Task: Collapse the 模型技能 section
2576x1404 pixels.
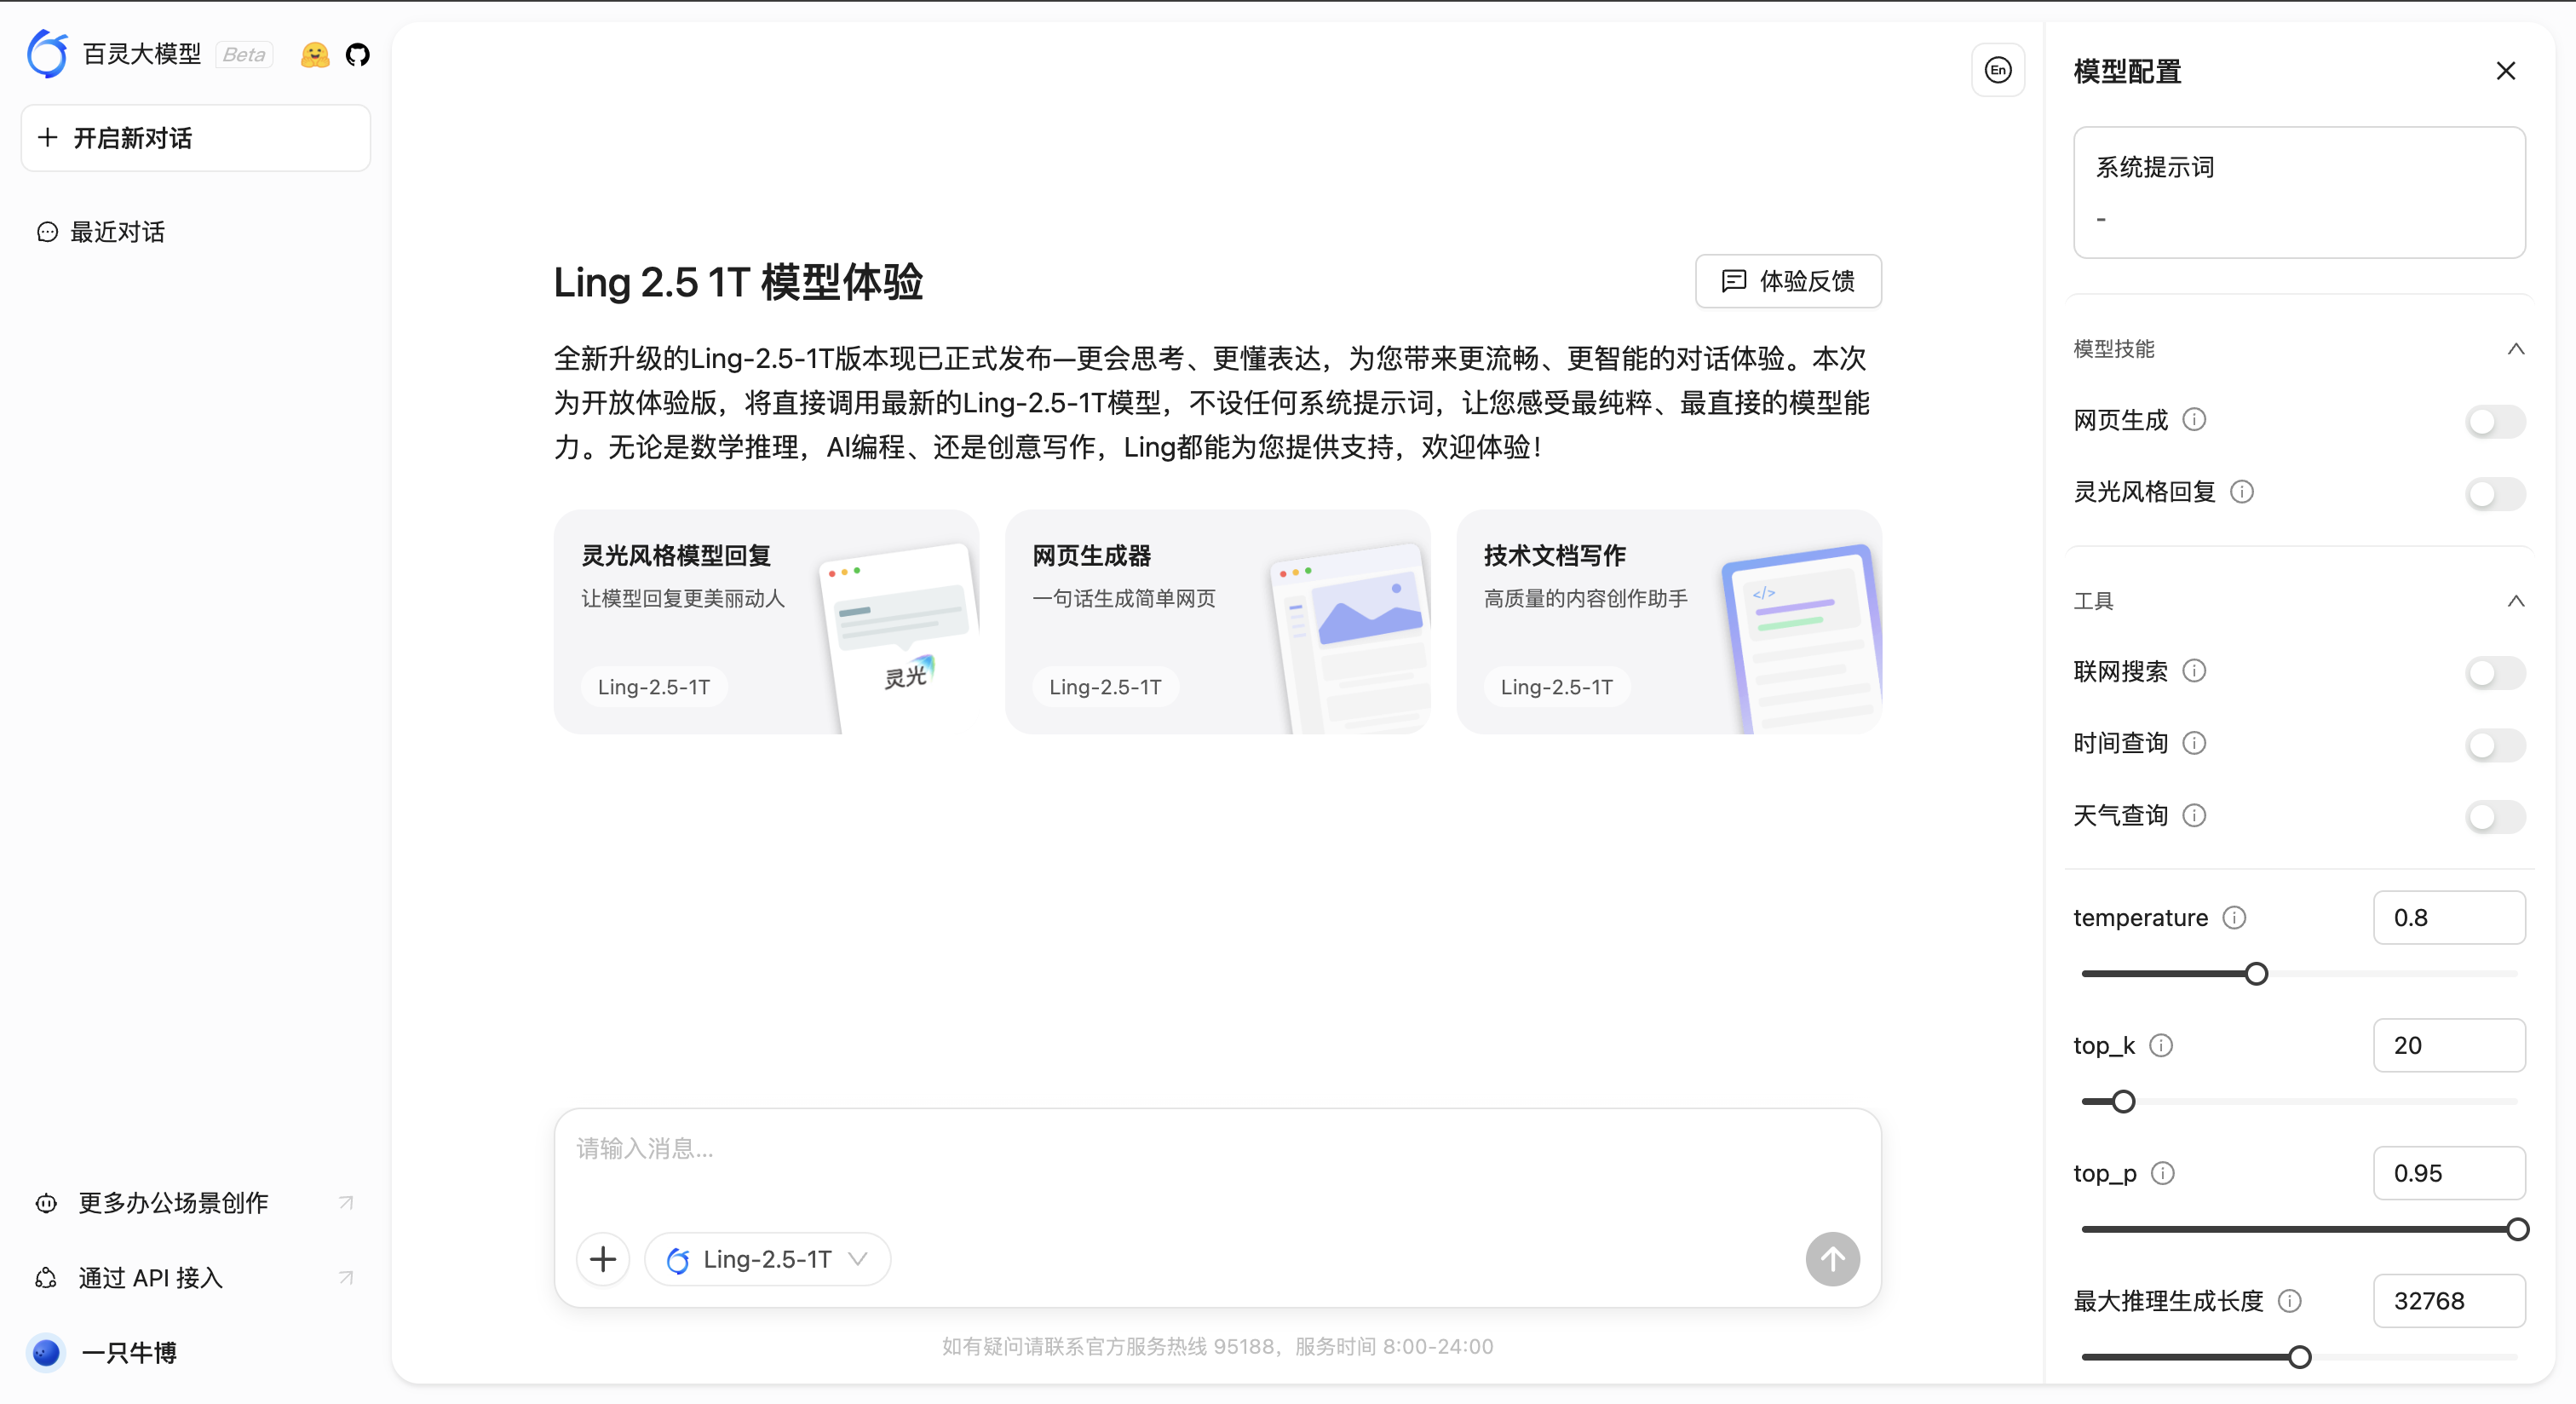Action: [2517, 349]
